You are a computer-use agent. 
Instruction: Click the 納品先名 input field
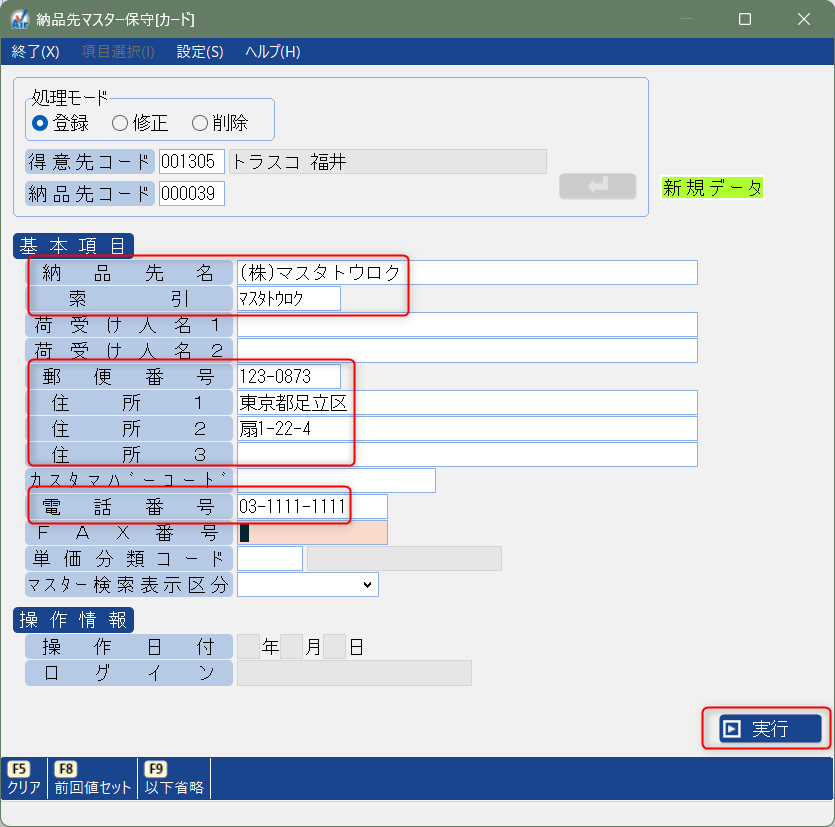[467, 273]
